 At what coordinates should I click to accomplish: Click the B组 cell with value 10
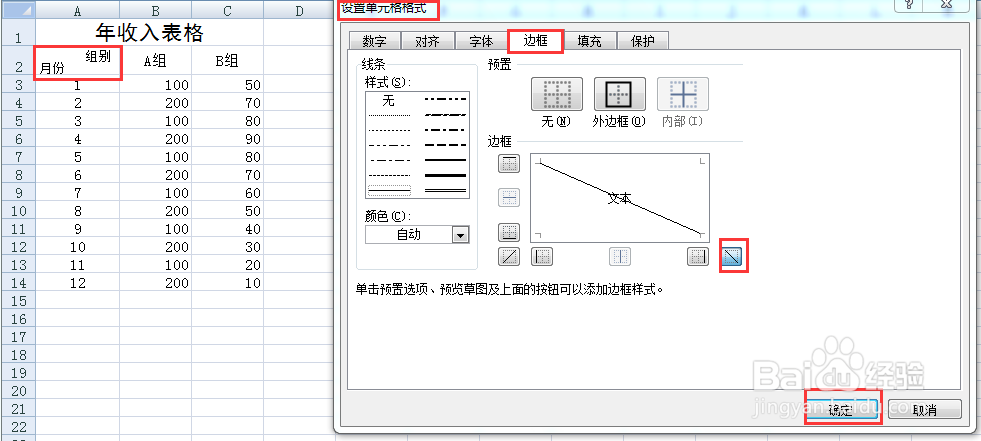click(x=228, y=283)
